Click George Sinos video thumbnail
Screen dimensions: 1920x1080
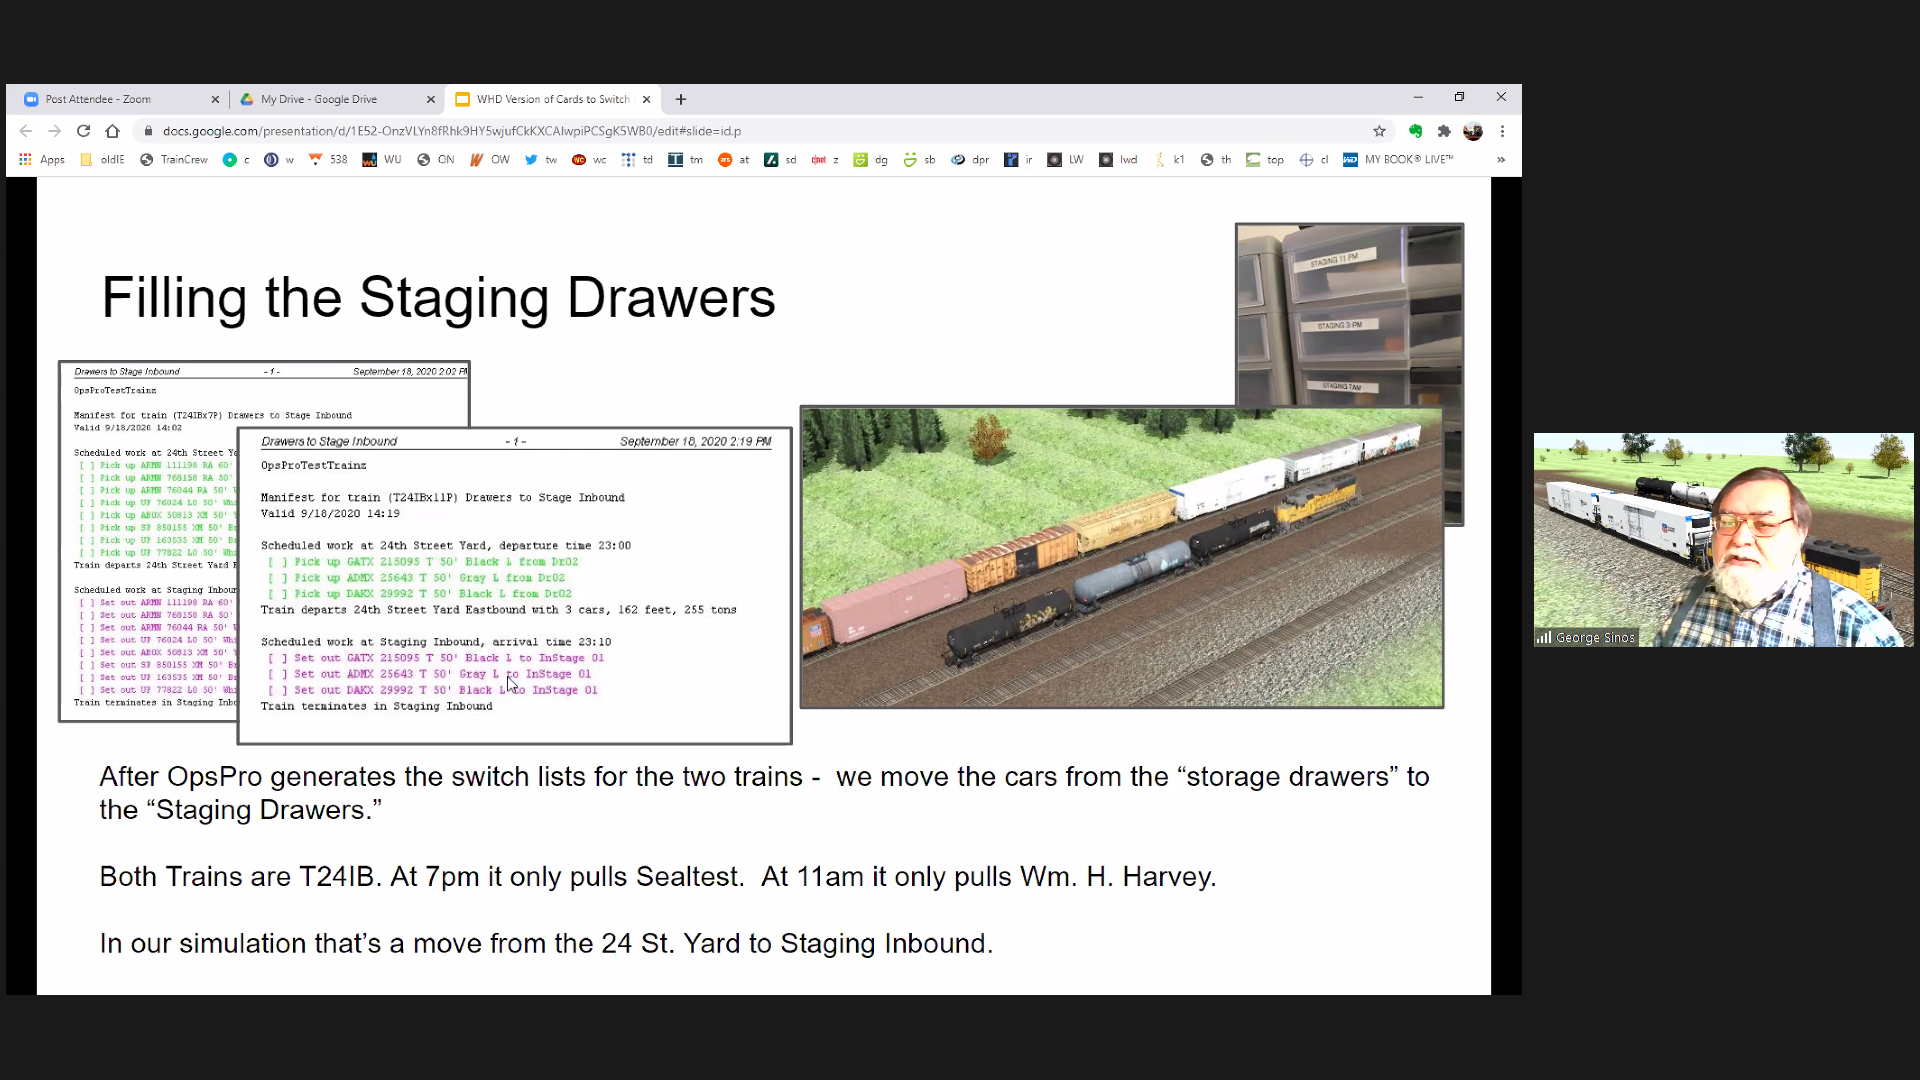tap(1723, 540)
